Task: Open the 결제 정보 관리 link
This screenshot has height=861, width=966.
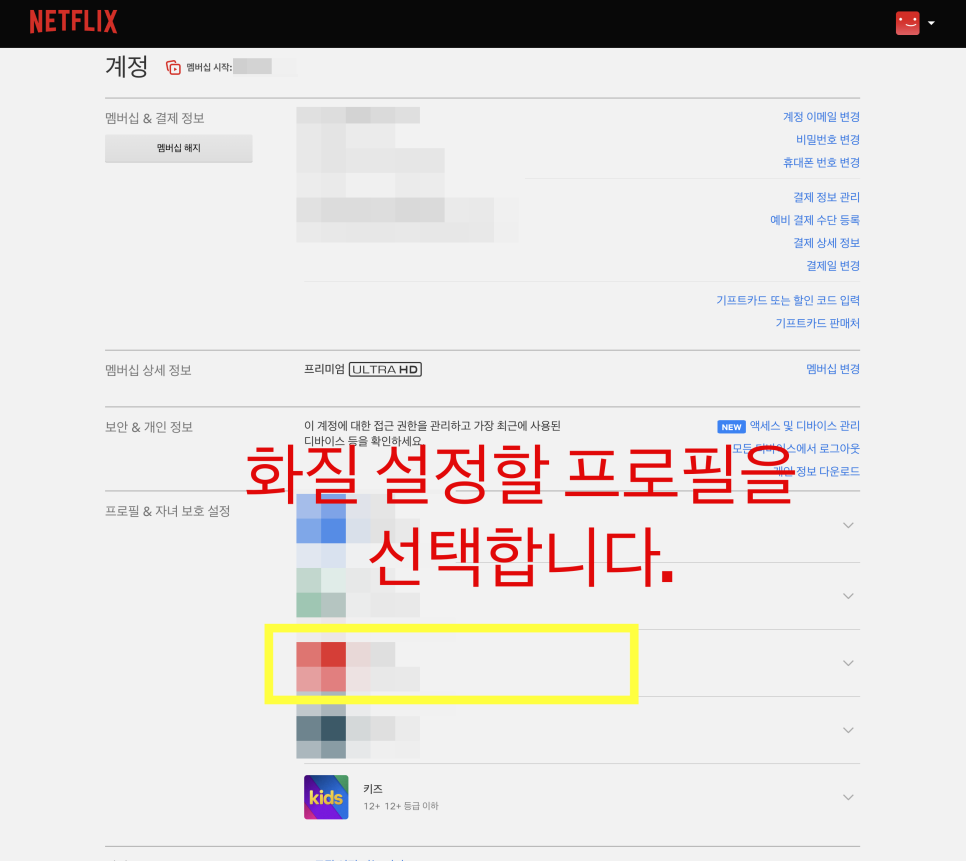Action: (x=826, y=197)
